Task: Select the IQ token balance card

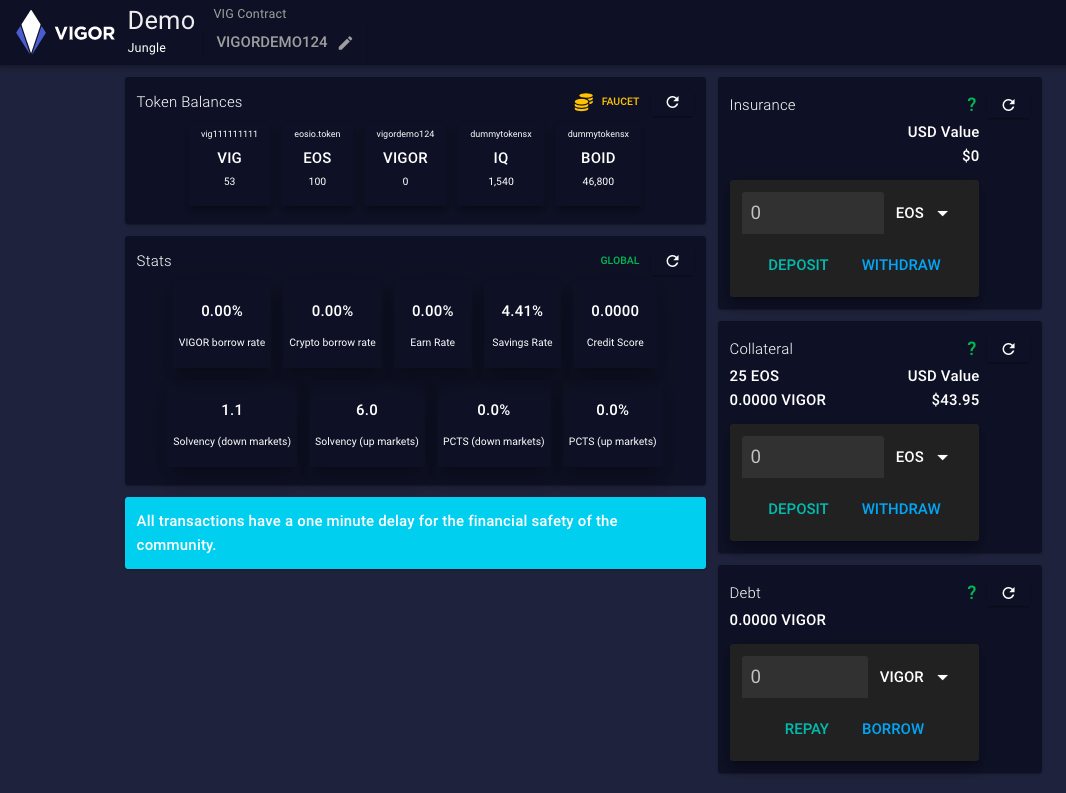Action: [x=501, y=163]
